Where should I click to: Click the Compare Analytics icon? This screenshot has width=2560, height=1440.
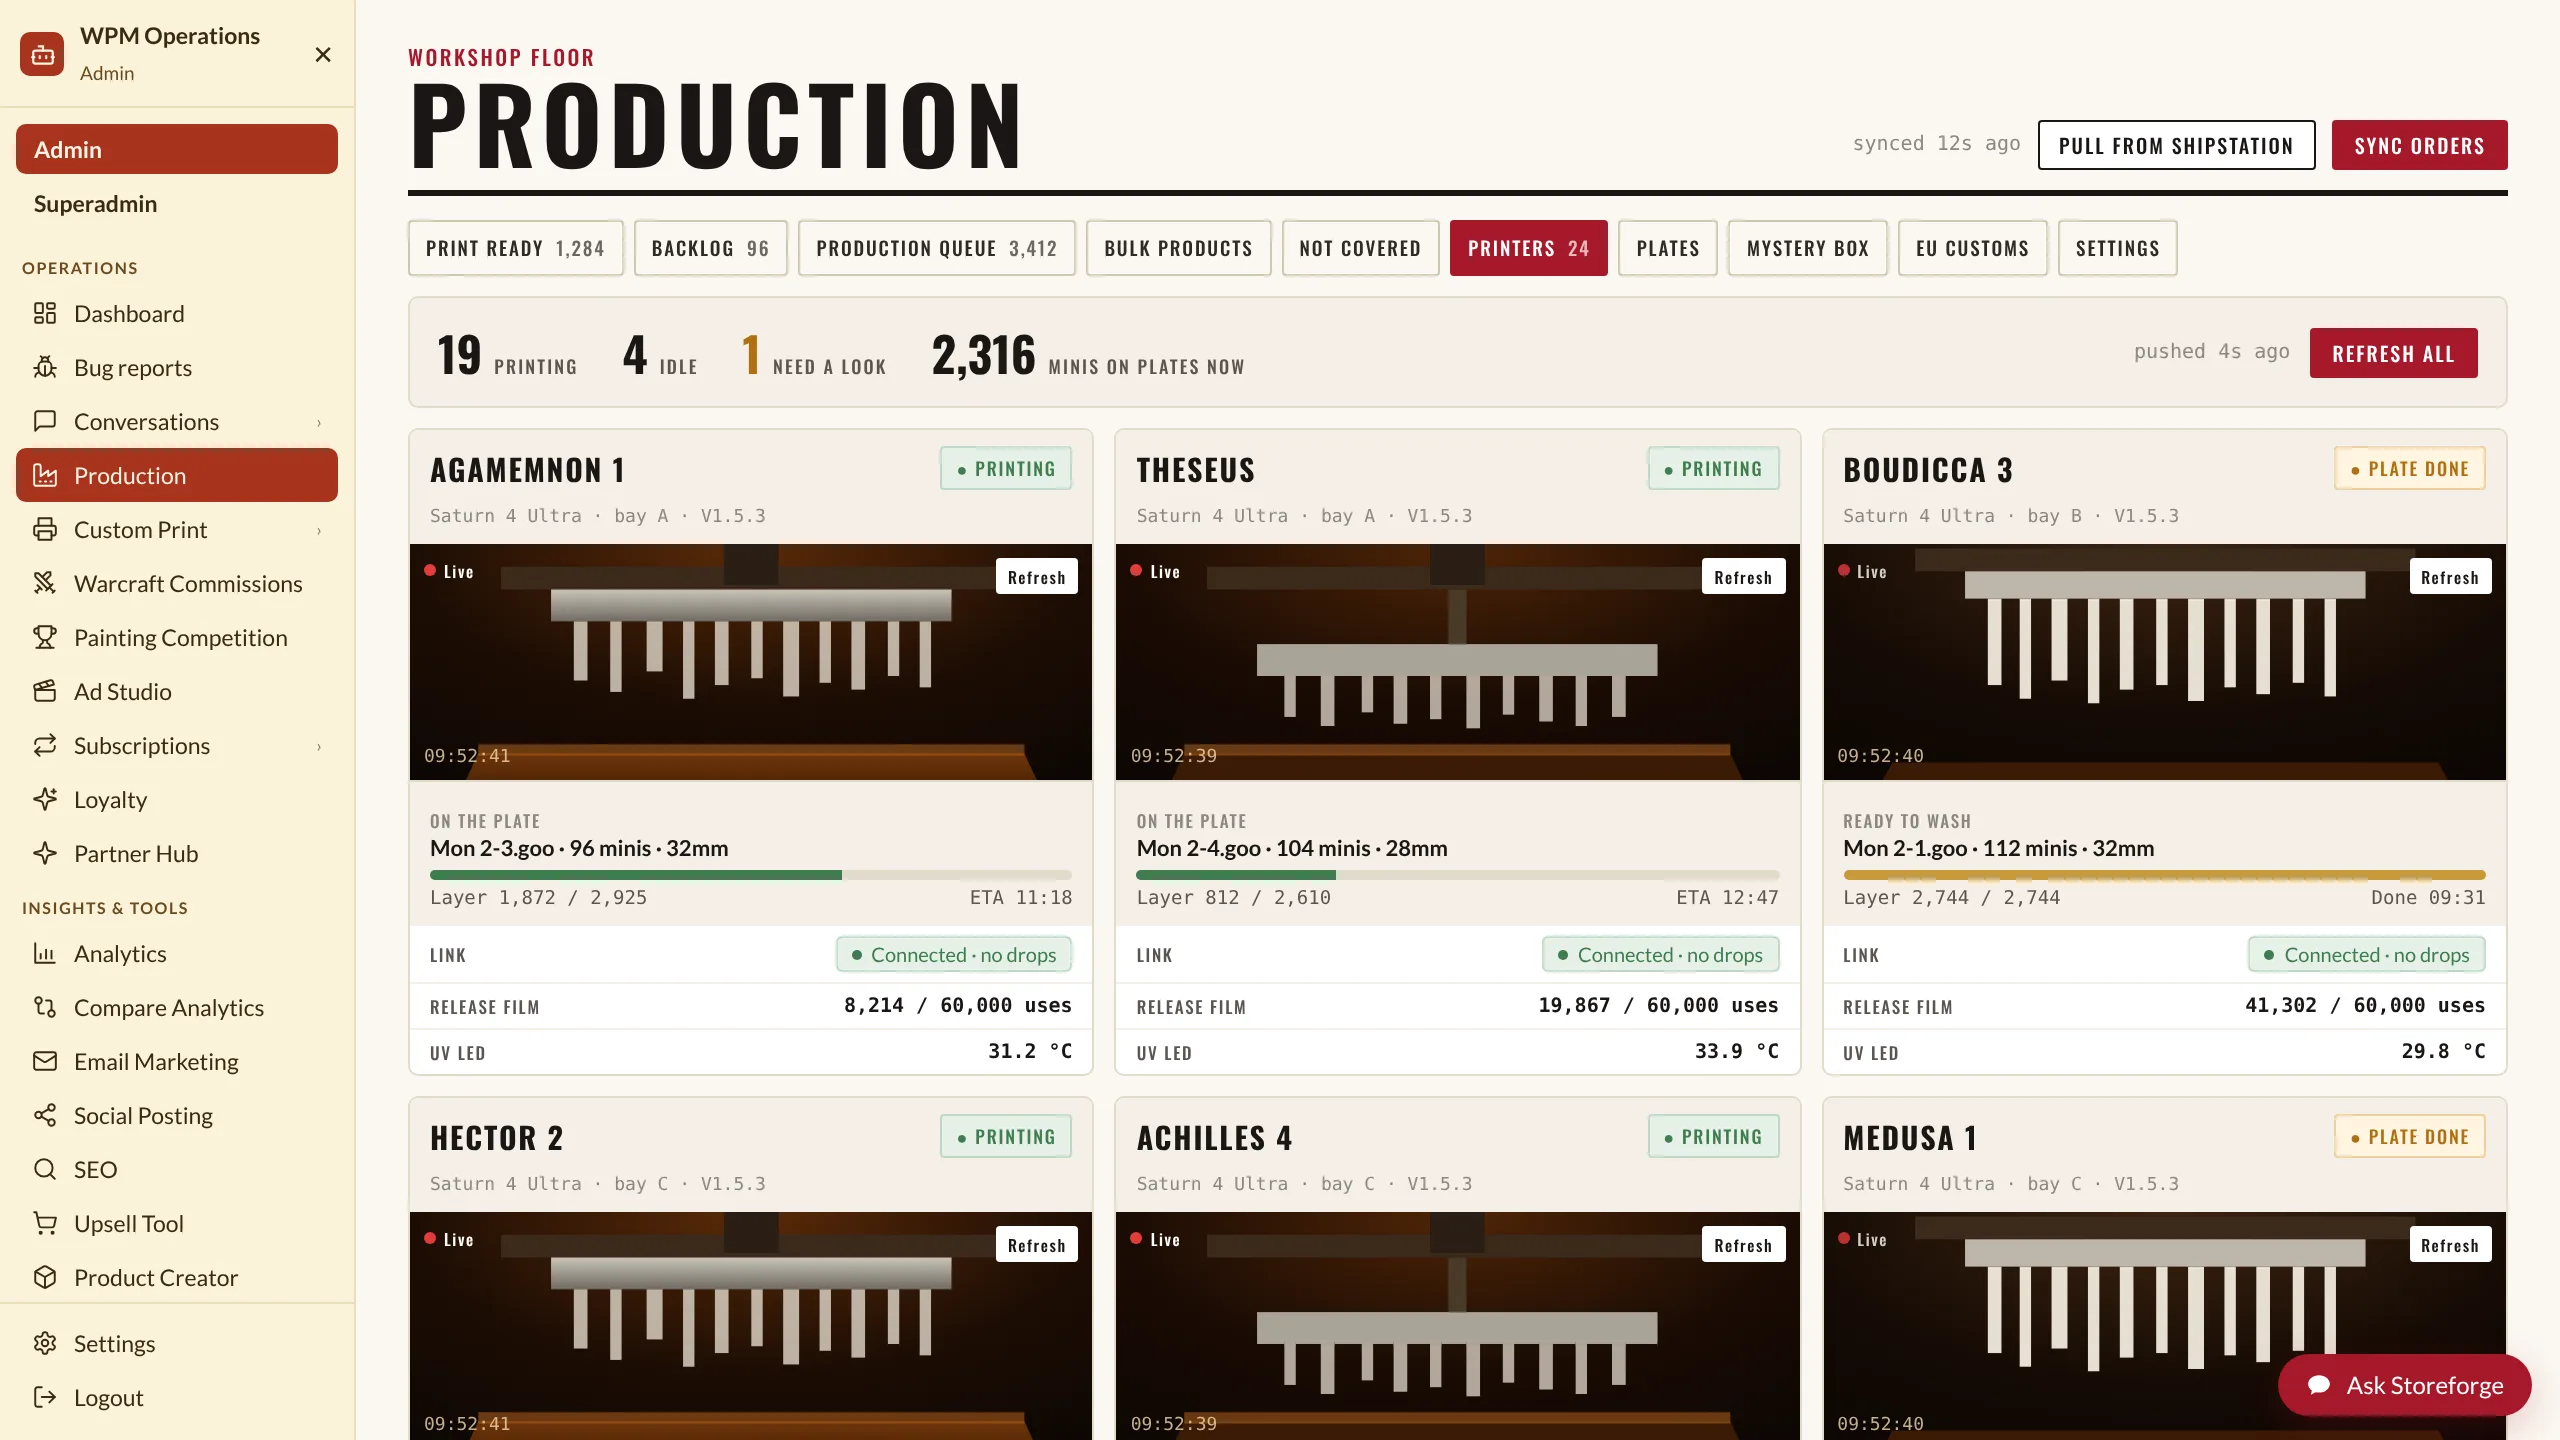[x=45, y=1008]
